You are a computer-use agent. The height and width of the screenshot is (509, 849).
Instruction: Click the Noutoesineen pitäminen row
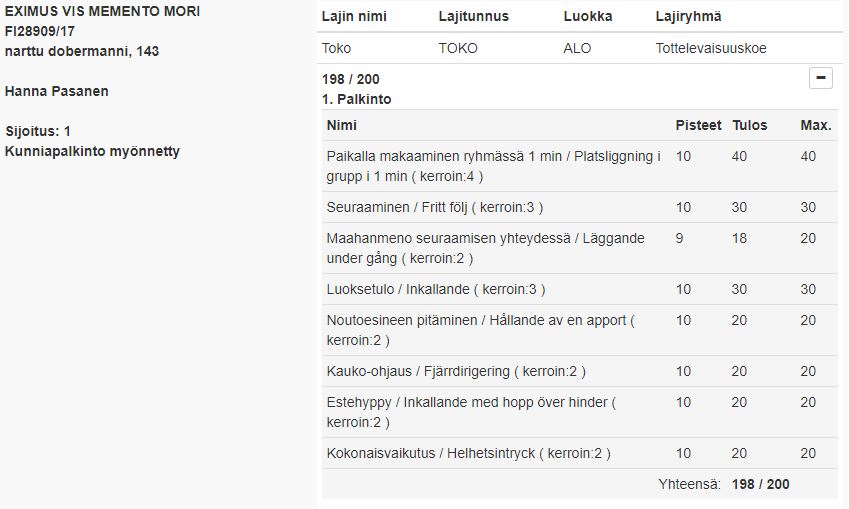580,330
